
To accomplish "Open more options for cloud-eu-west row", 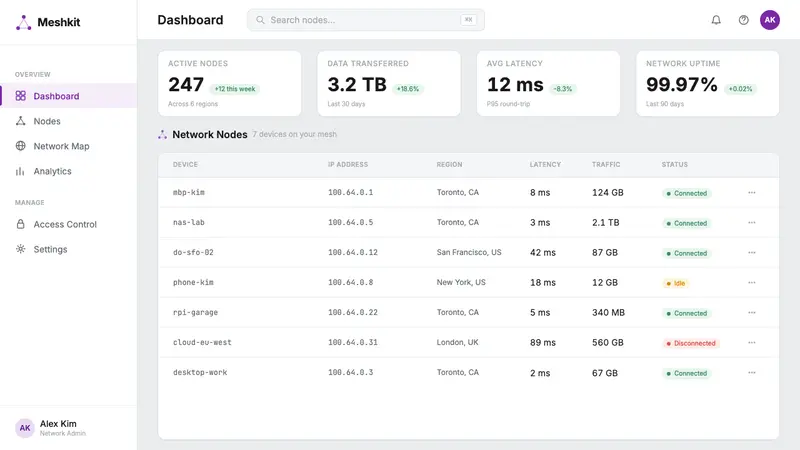I will click(x=752, y=343).
